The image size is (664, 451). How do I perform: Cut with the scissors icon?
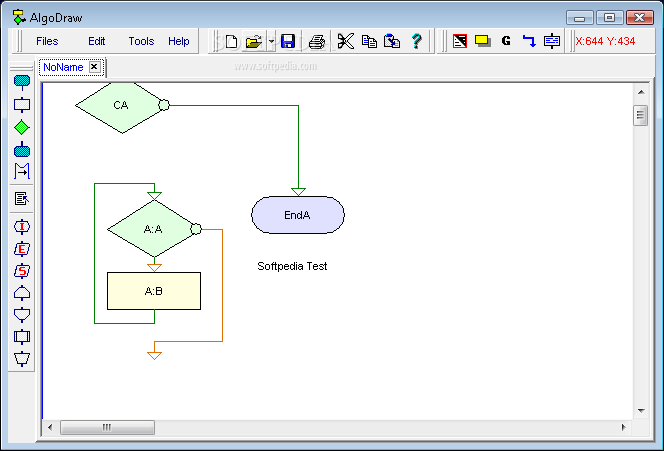click(346, 42)
